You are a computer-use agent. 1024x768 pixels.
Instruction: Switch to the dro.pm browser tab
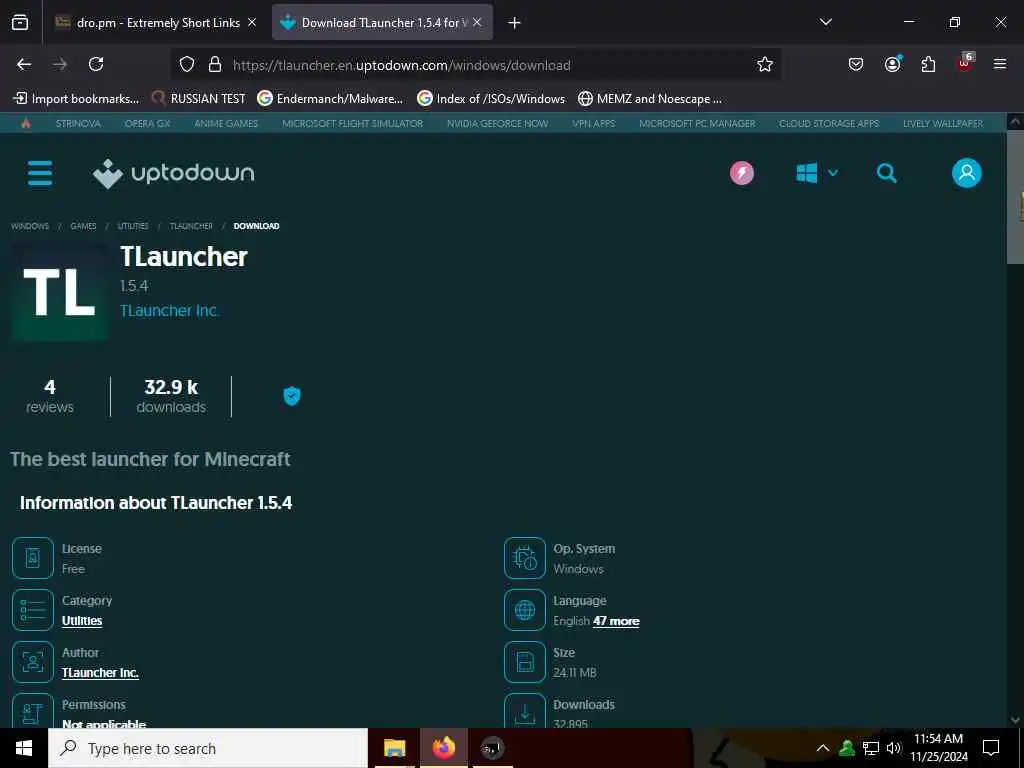point(155,23)
